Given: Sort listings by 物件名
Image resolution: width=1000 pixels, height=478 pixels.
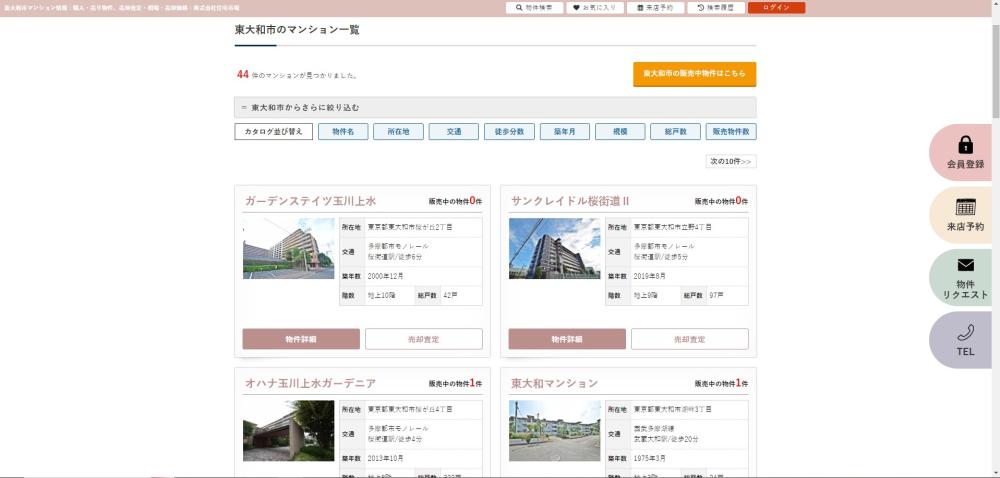Looking at the screenshot, I should click(343, 132).
